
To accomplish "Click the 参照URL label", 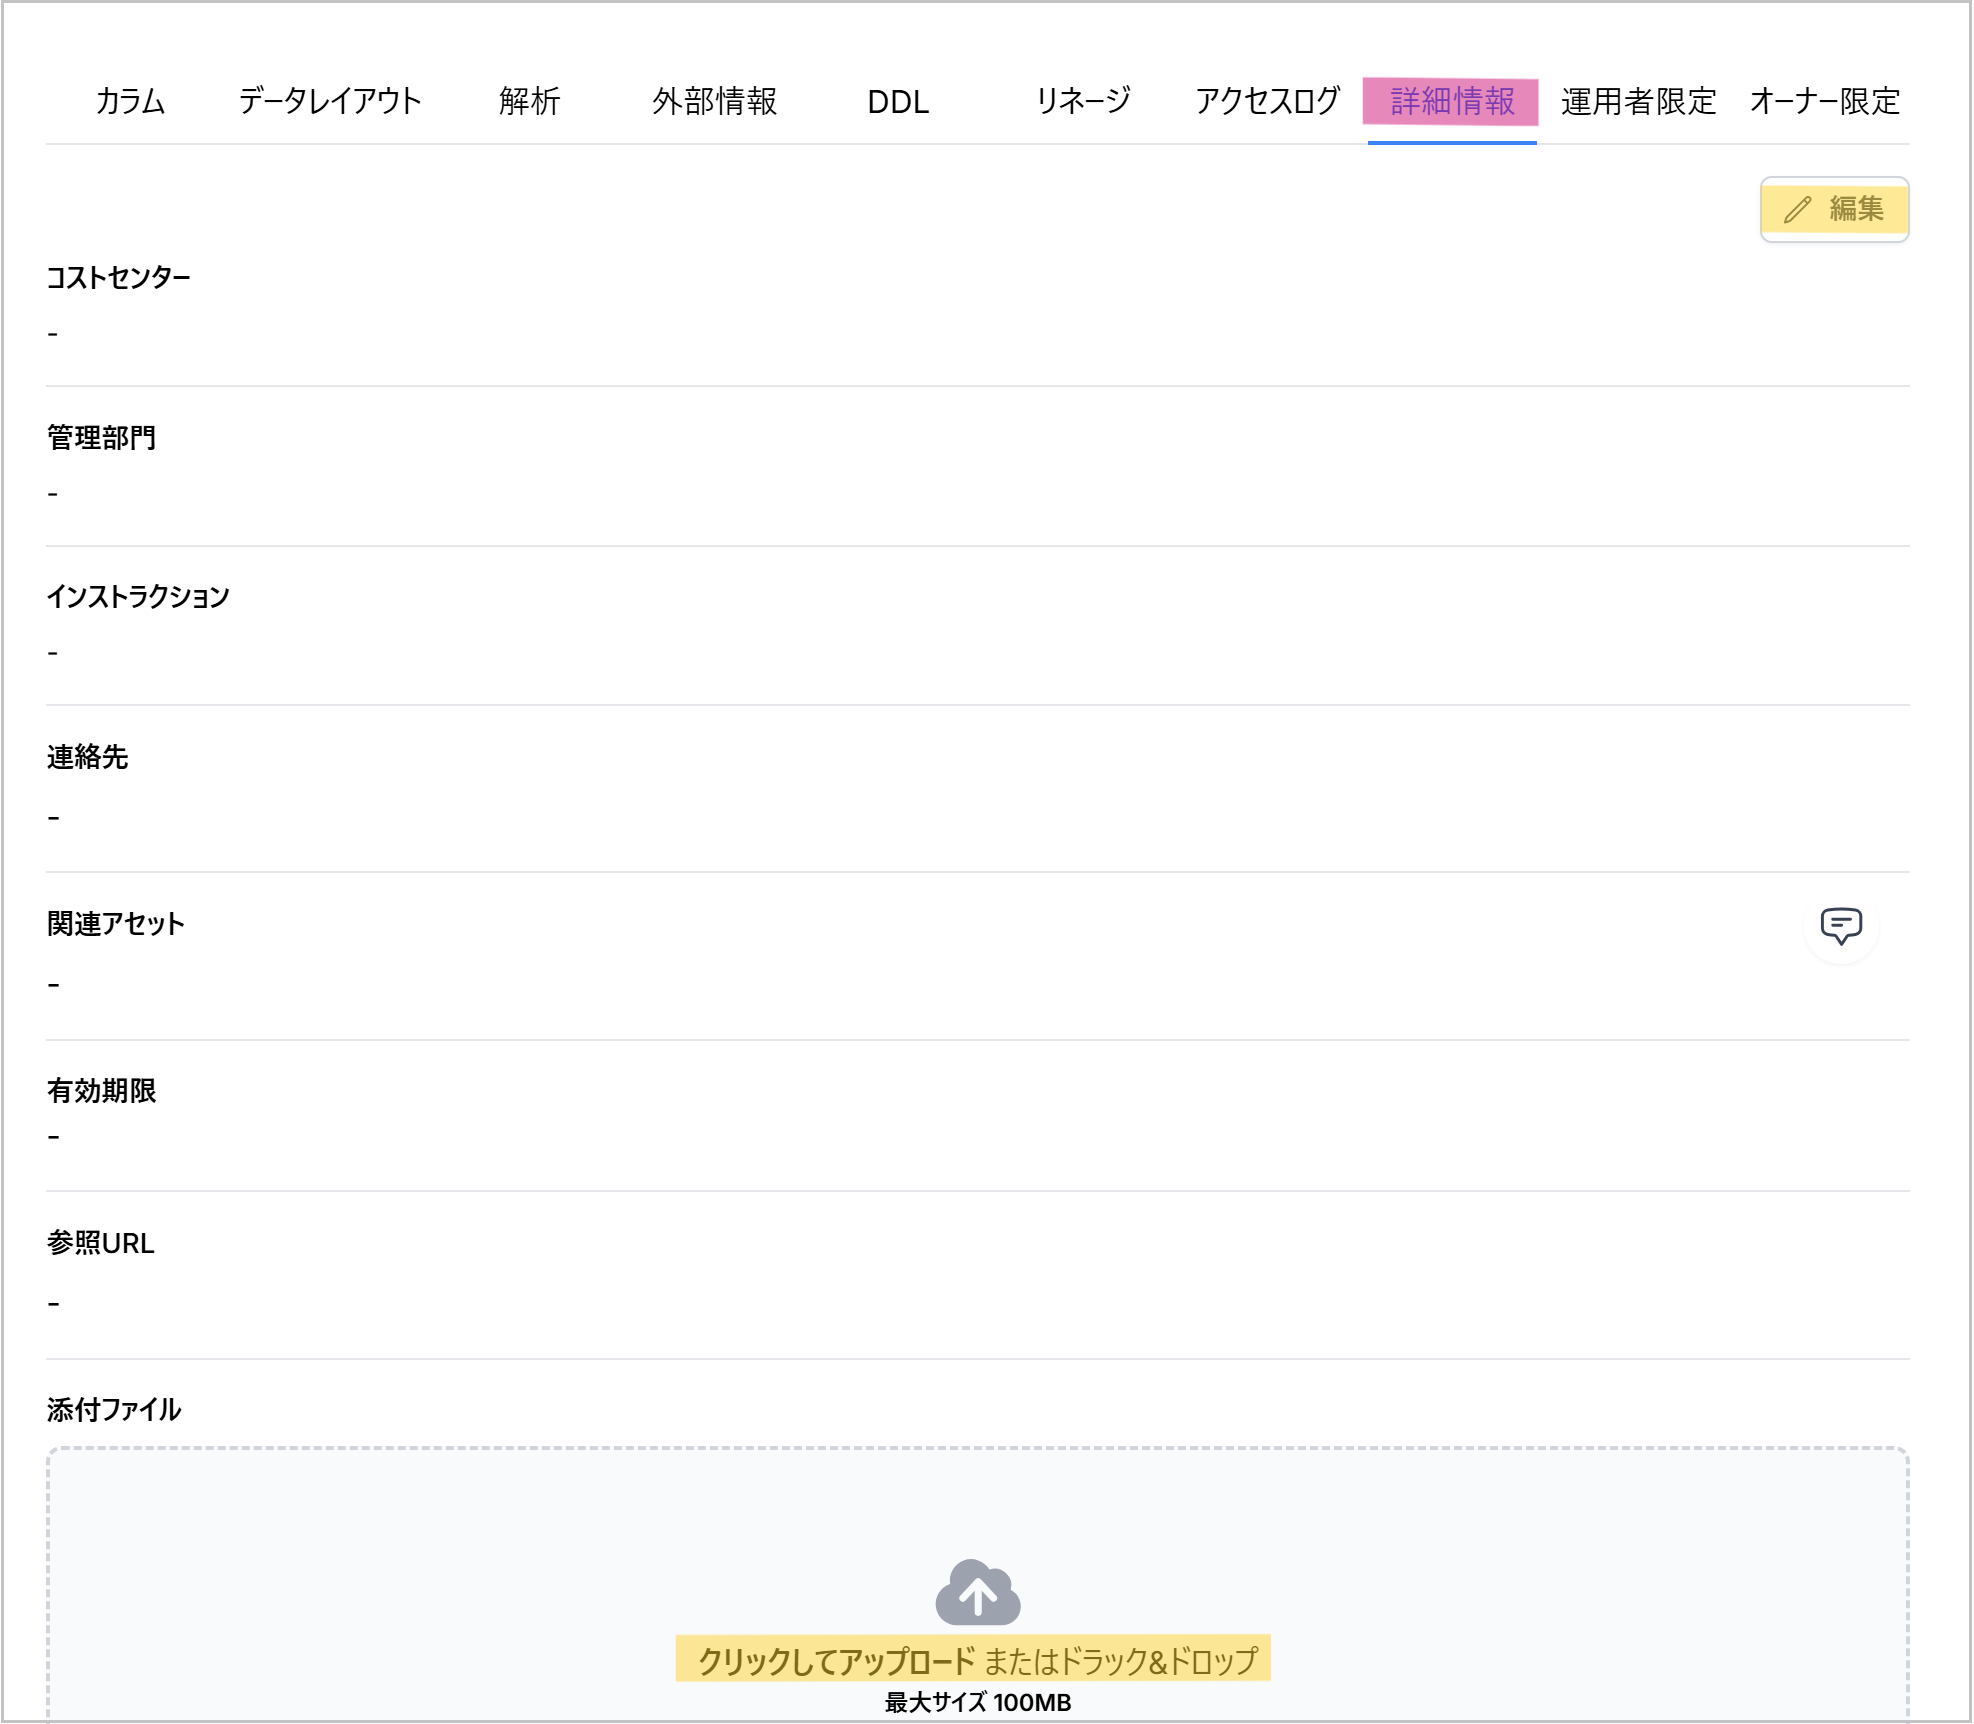I will click(100, 1243).
